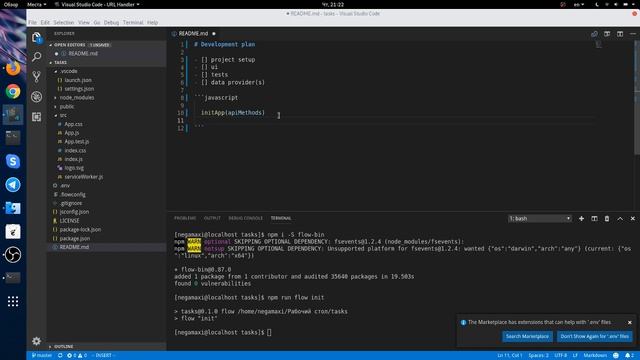
Task: Open the Debug view in activity bar
Action: coord(36,97)
